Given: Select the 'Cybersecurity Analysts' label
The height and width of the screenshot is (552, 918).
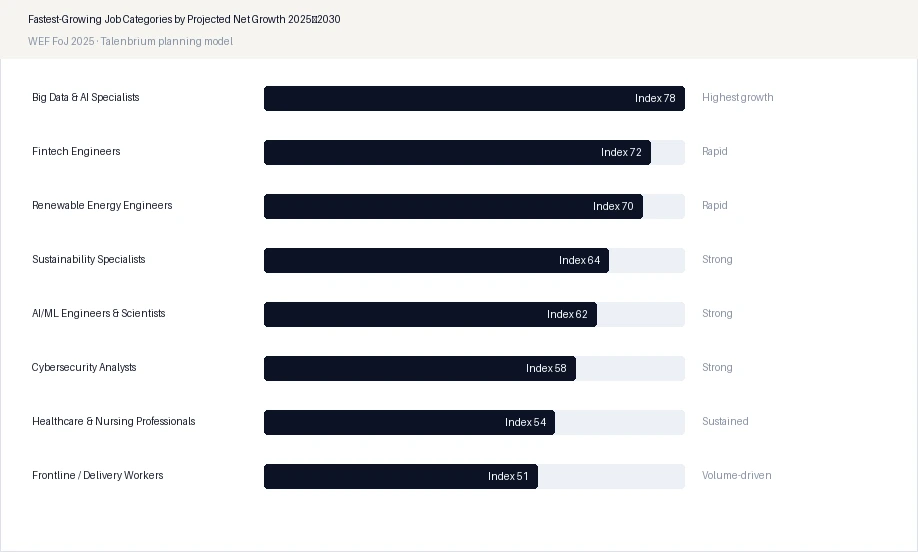Looking at the screenshot, I should tap(84, 367).
